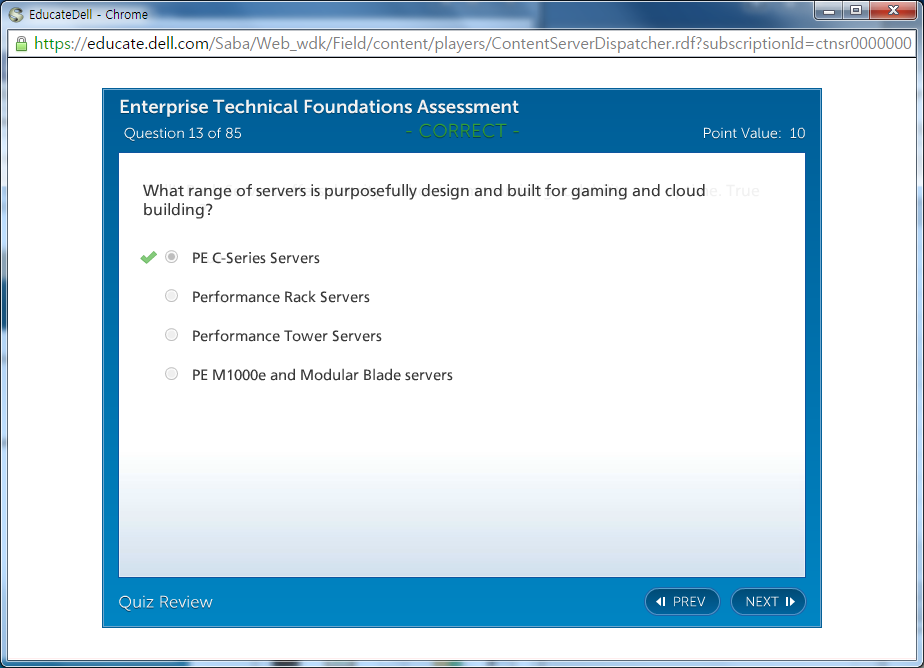Click the green checkmark beside PE C-Series
This screenshot has height=668, width=924.
148,258
